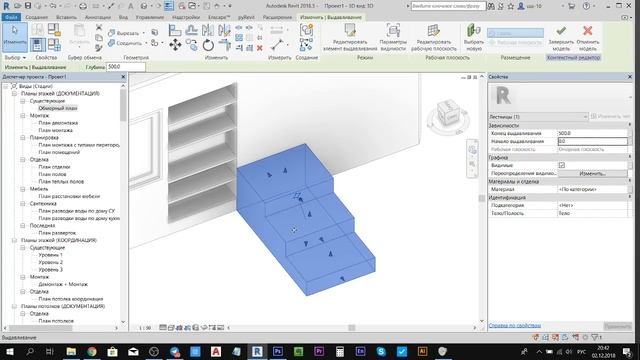Open Skype from the Windows taskbar
Screen dimensions: 640x360
coord(381,351)
